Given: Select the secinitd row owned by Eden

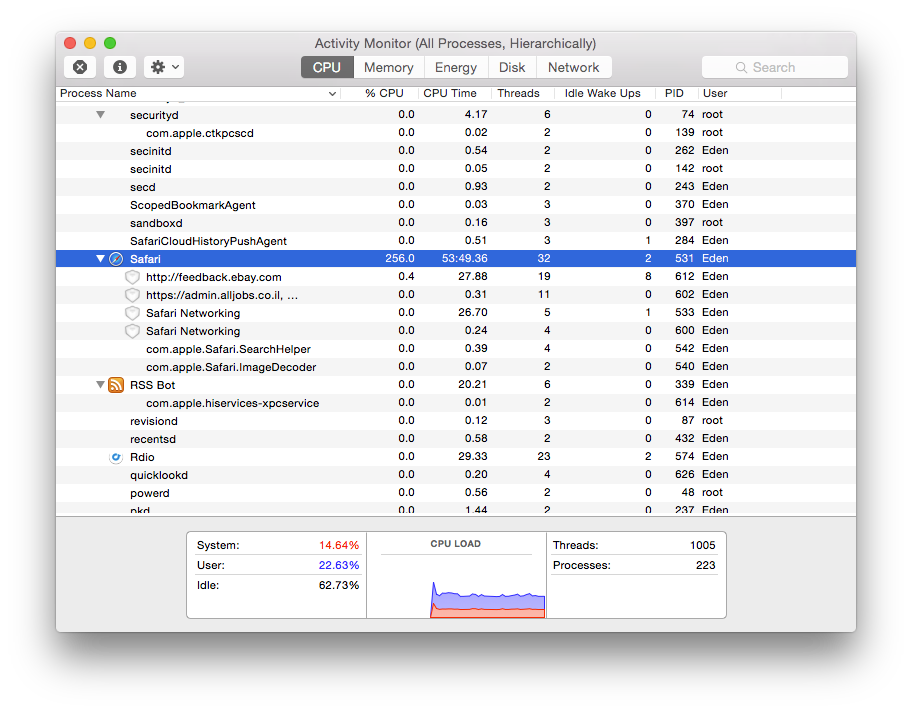Looking at the screenshot, I should 456,151.
